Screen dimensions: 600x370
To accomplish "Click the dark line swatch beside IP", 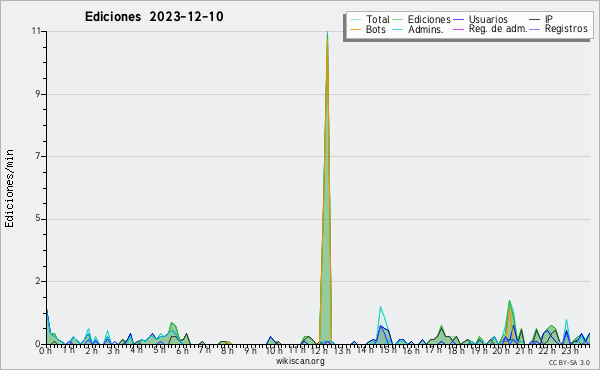I will [535, 19].
